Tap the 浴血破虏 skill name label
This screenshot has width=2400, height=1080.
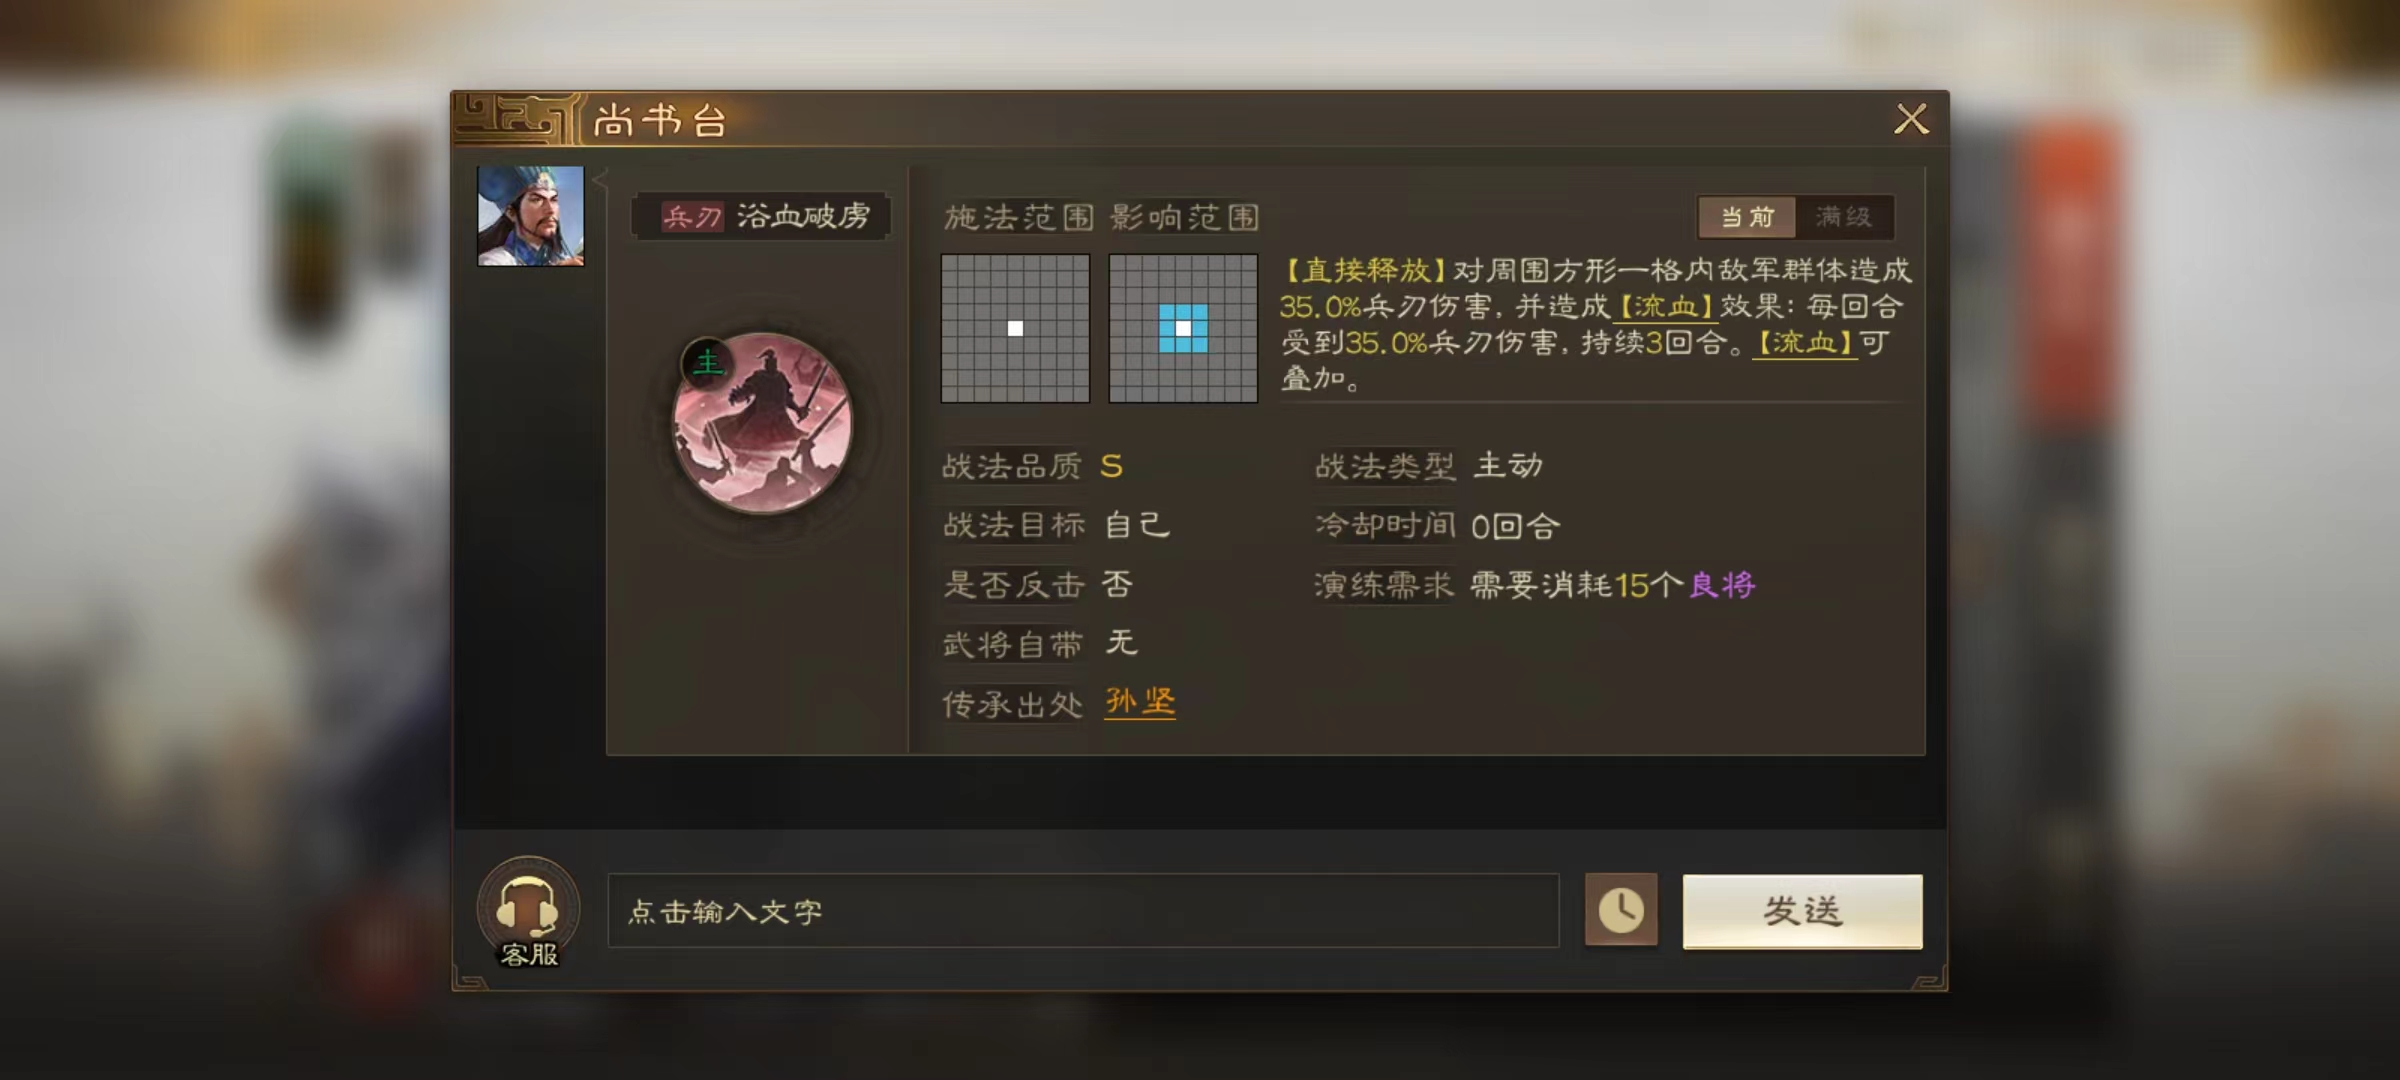pyautogui.click(x=803, y=217)
